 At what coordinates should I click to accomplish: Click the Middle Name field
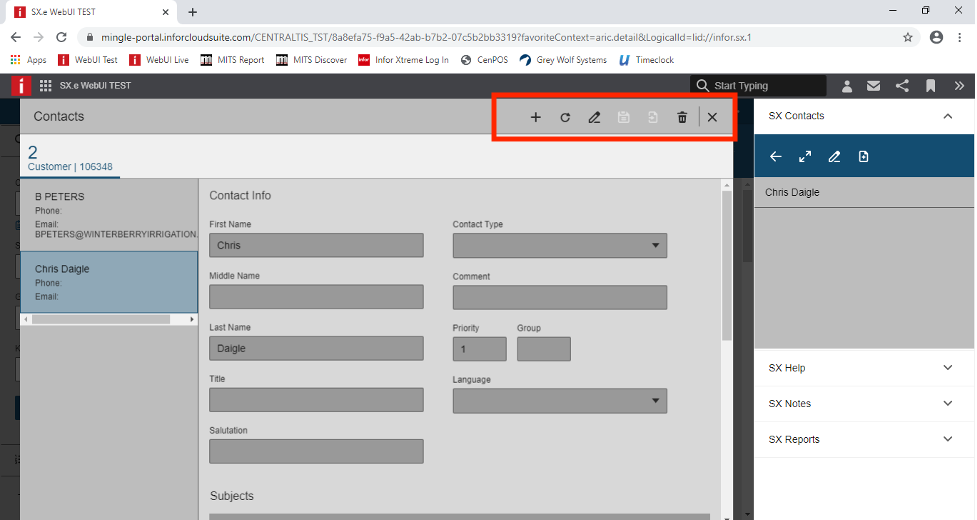(316, 297)
